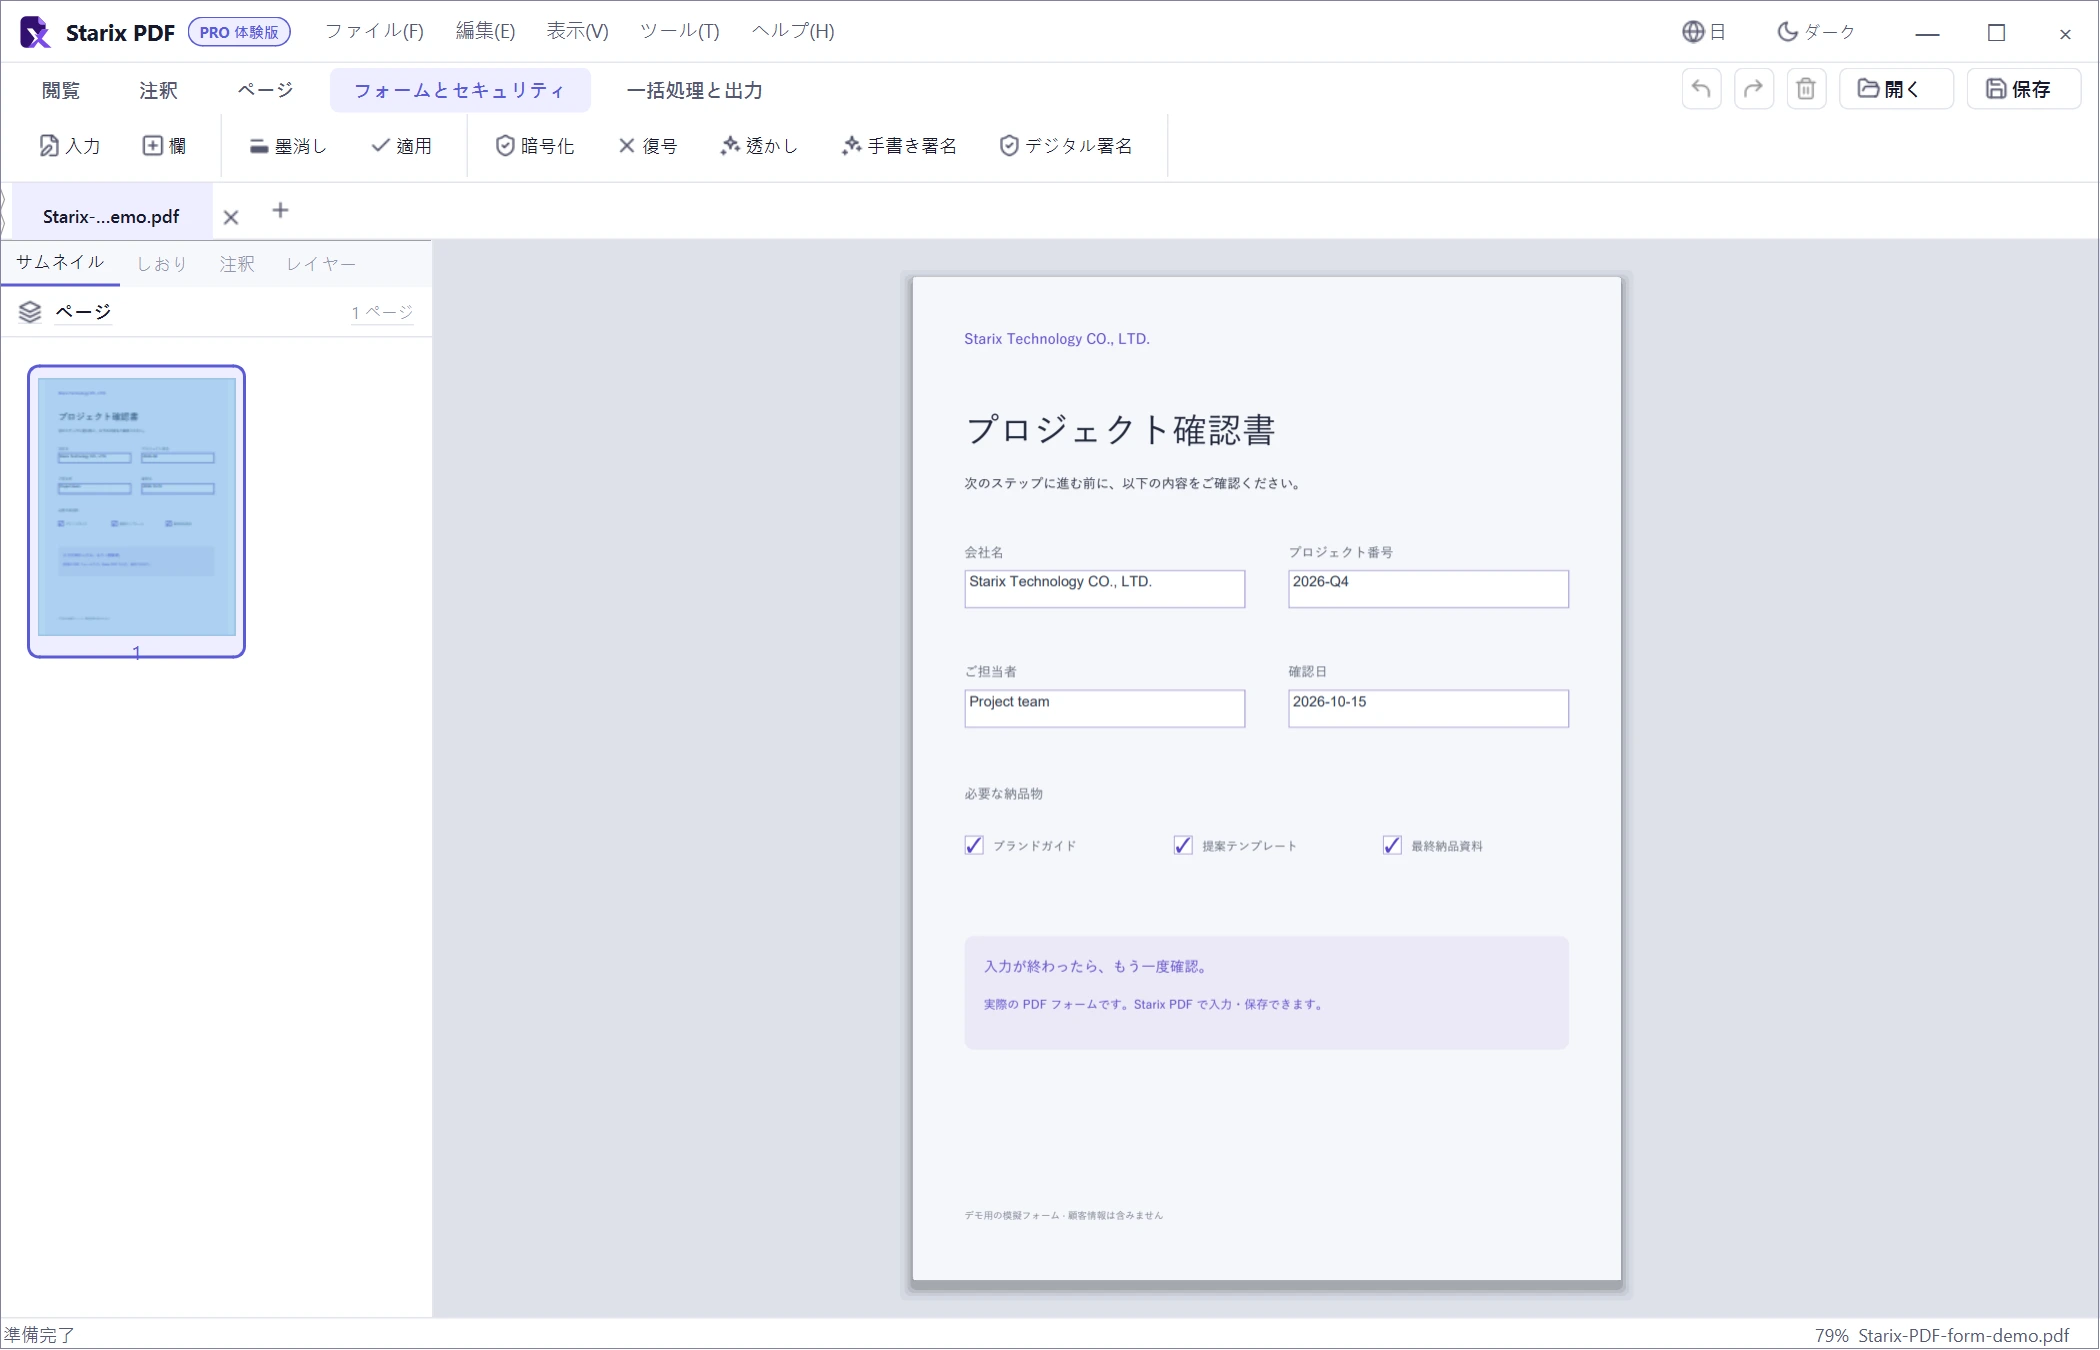Select the サムネイル sidebar tab
This screenshot has width=2100, height=1350.
60,263
